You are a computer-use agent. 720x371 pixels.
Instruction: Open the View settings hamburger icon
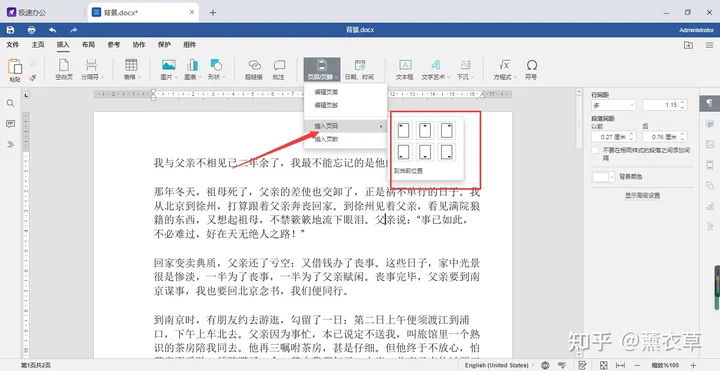coord(709,45)
